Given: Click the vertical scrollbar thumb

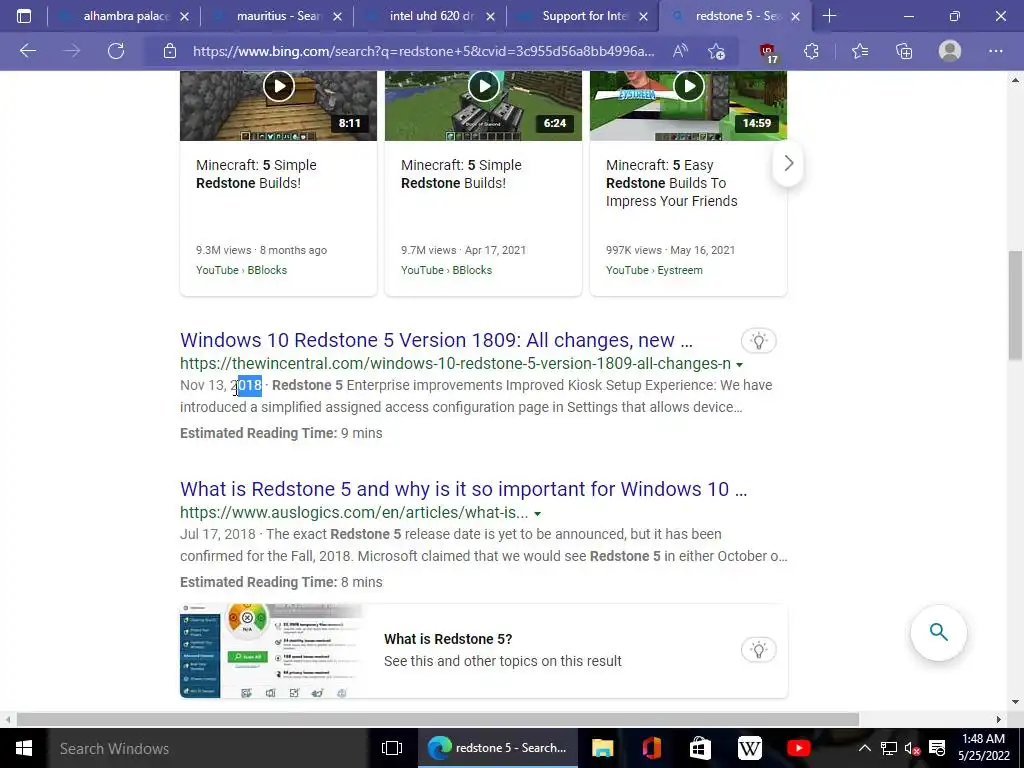Looking at the screenshot, I should pyautogui.click(x=1016, y=305).
